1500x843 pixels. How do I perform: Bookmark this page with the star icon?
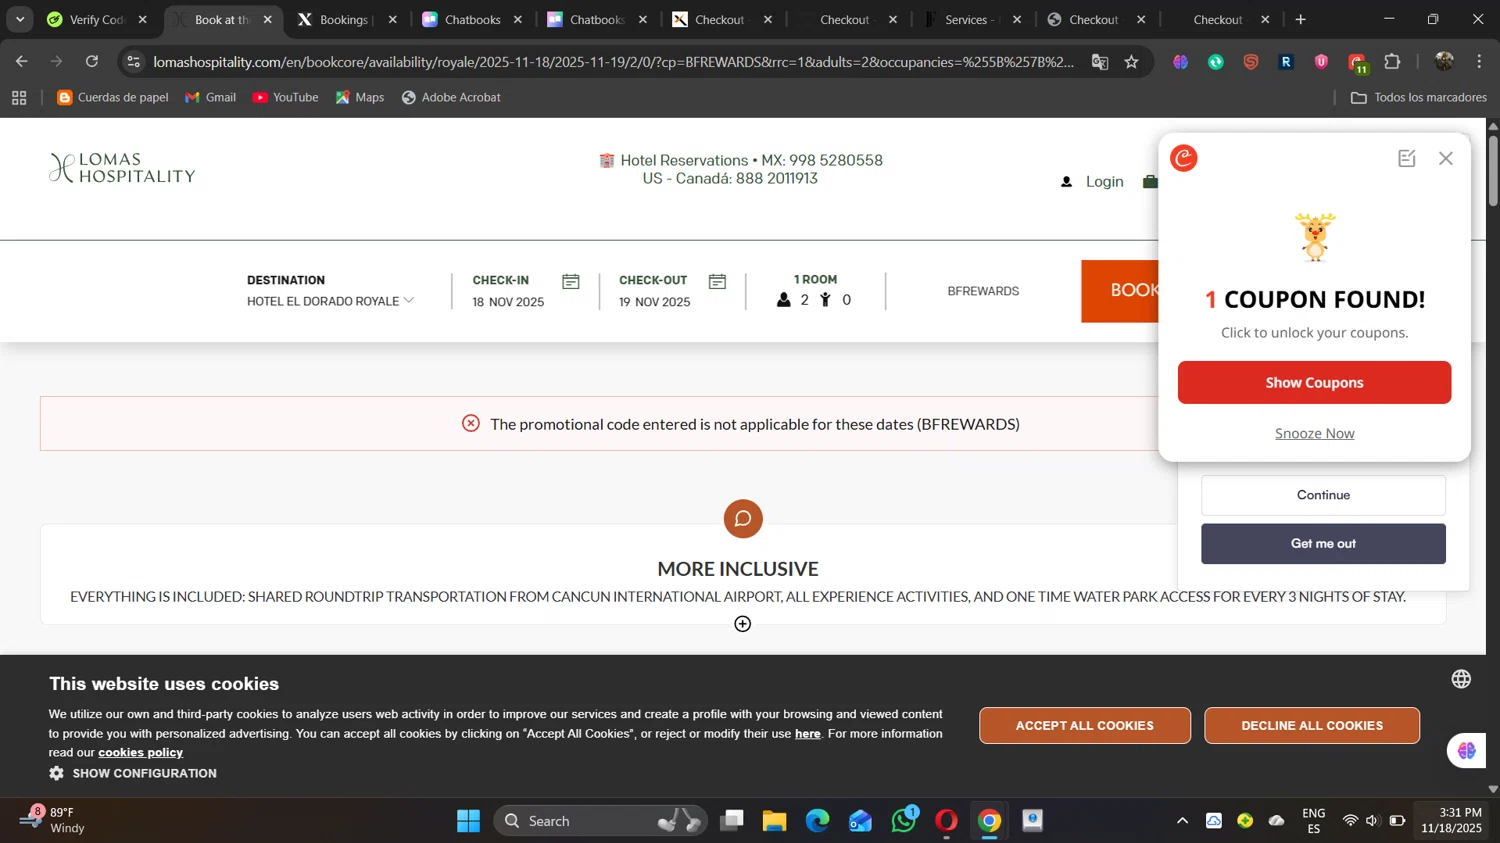(1131, 62)
